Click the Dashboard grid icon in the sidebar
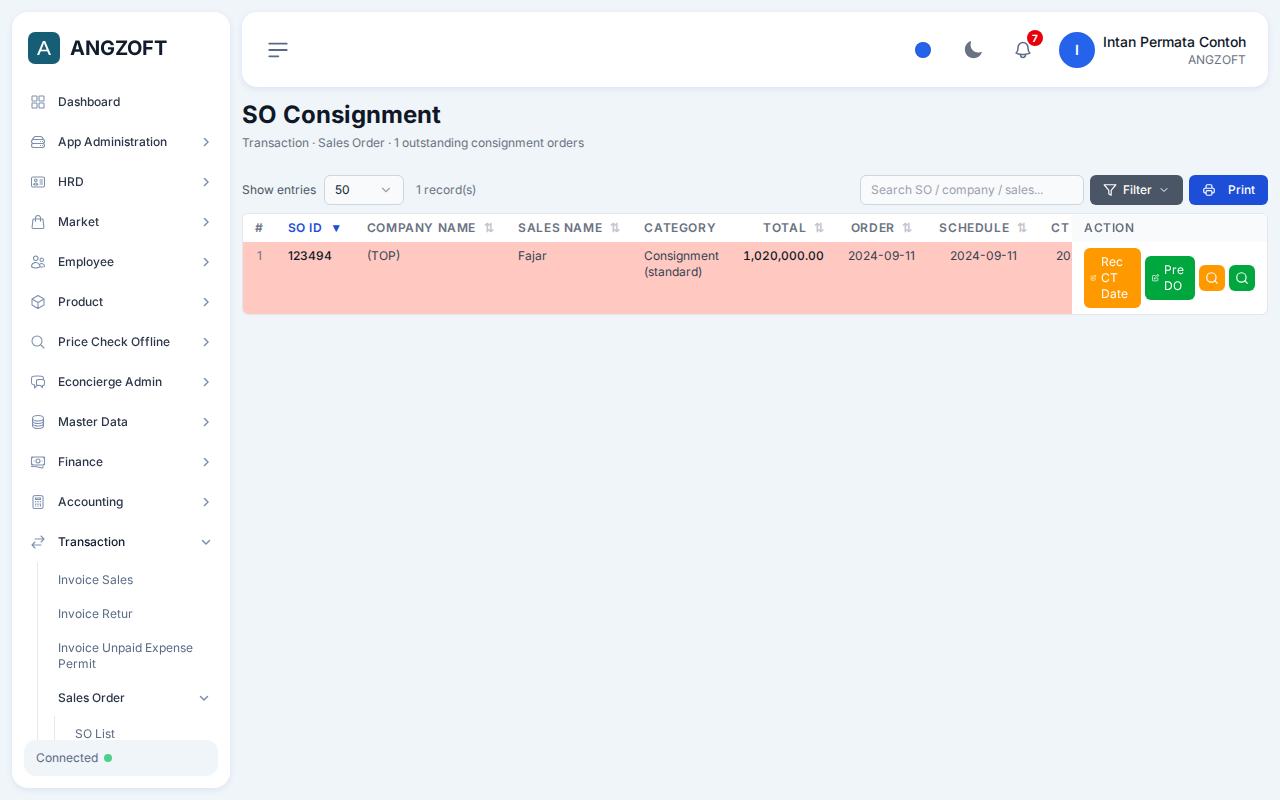Image resolution: width=1280 pixels, height=800 pixels. [38, 102]
